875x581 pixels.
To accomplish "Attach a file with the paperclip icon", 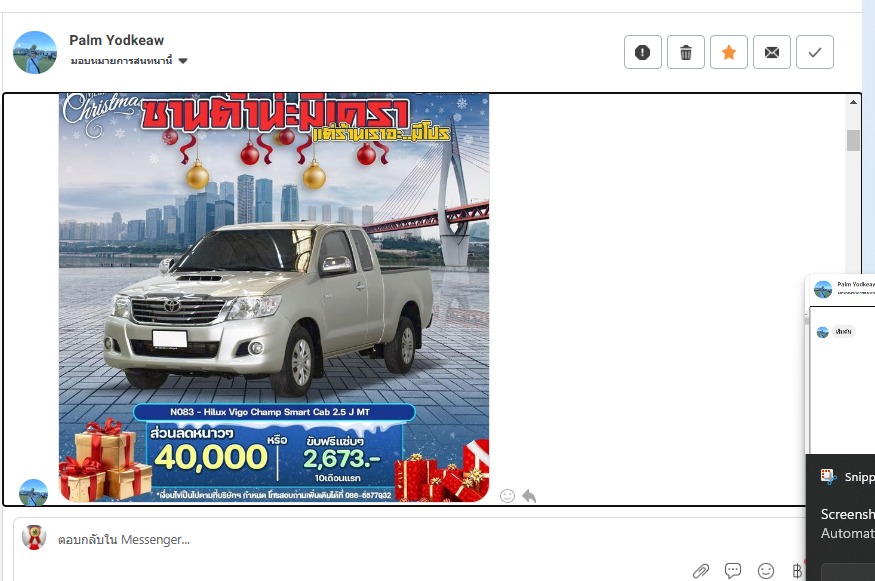I will coord(701,570).
